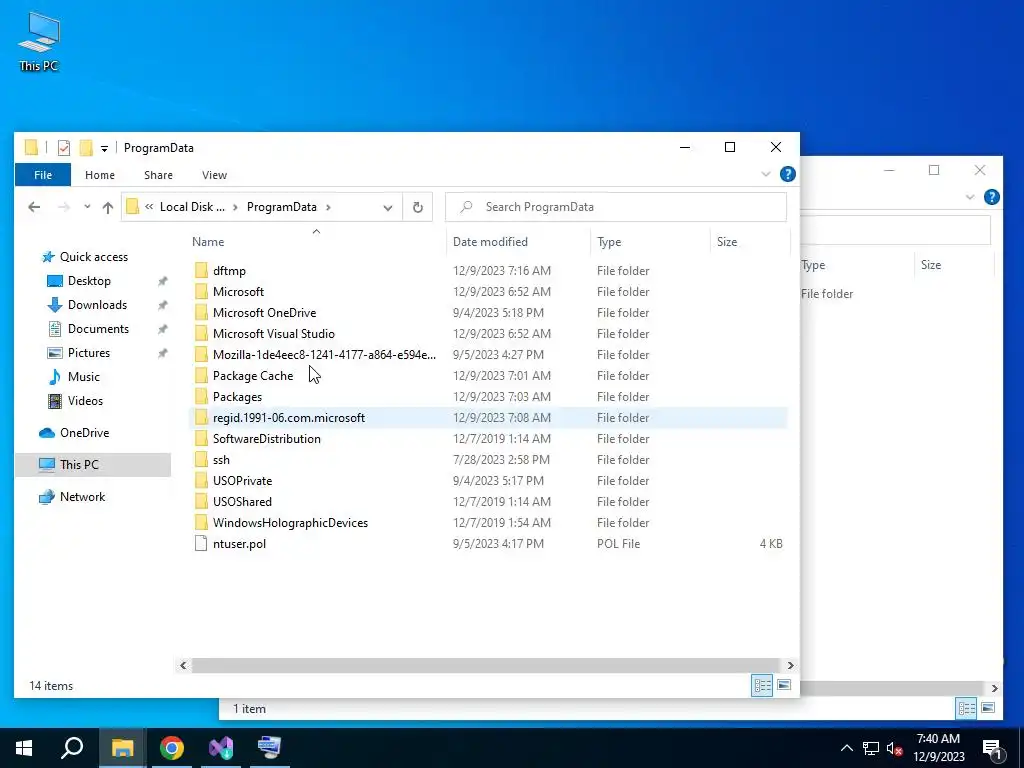Switch to large icons view in ProgramData
The image size is (1024, 768).
[x=784, y=685]
